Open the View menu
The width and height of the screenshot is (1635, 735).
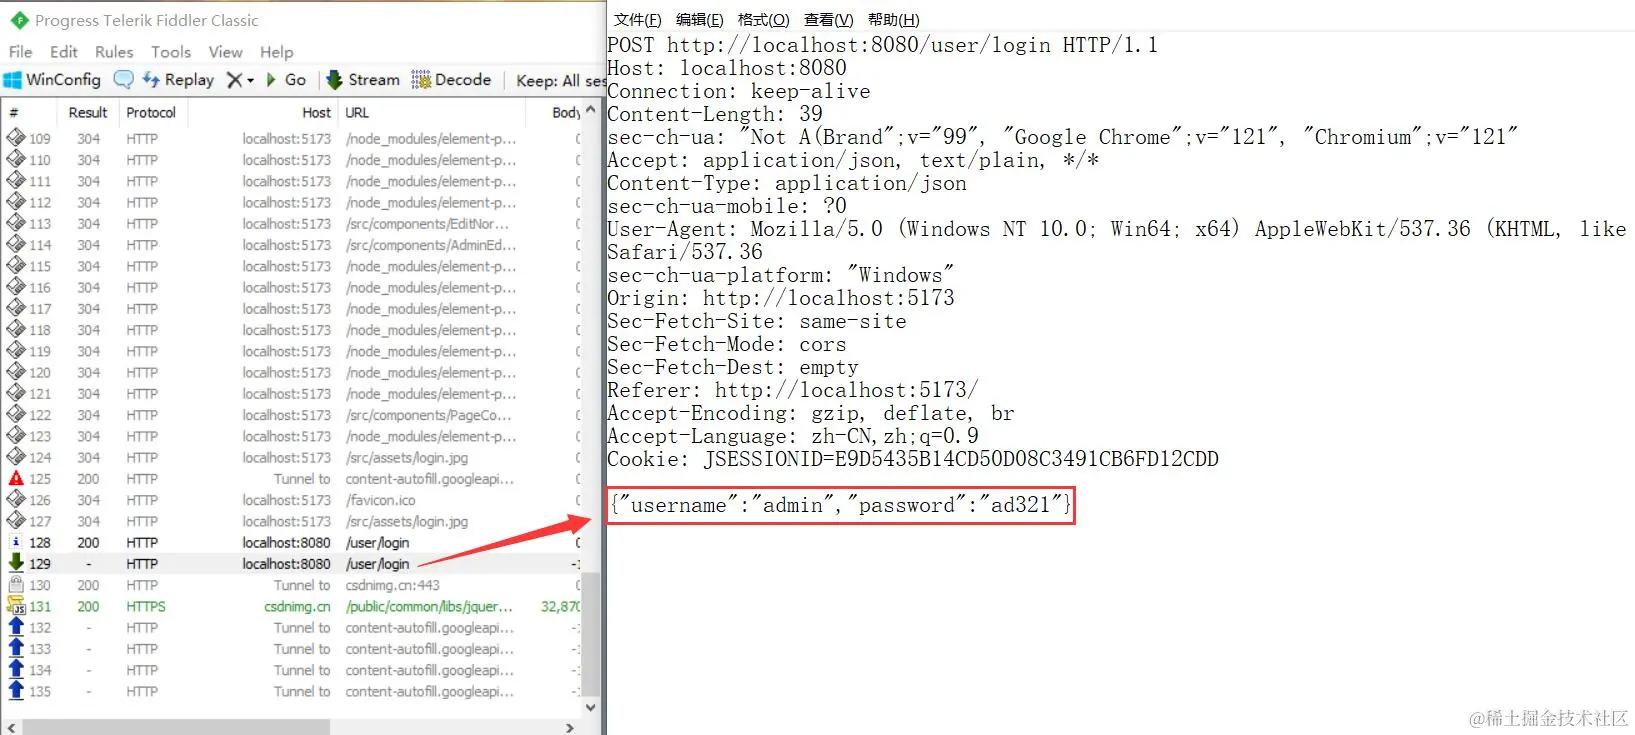click(225, 52)
